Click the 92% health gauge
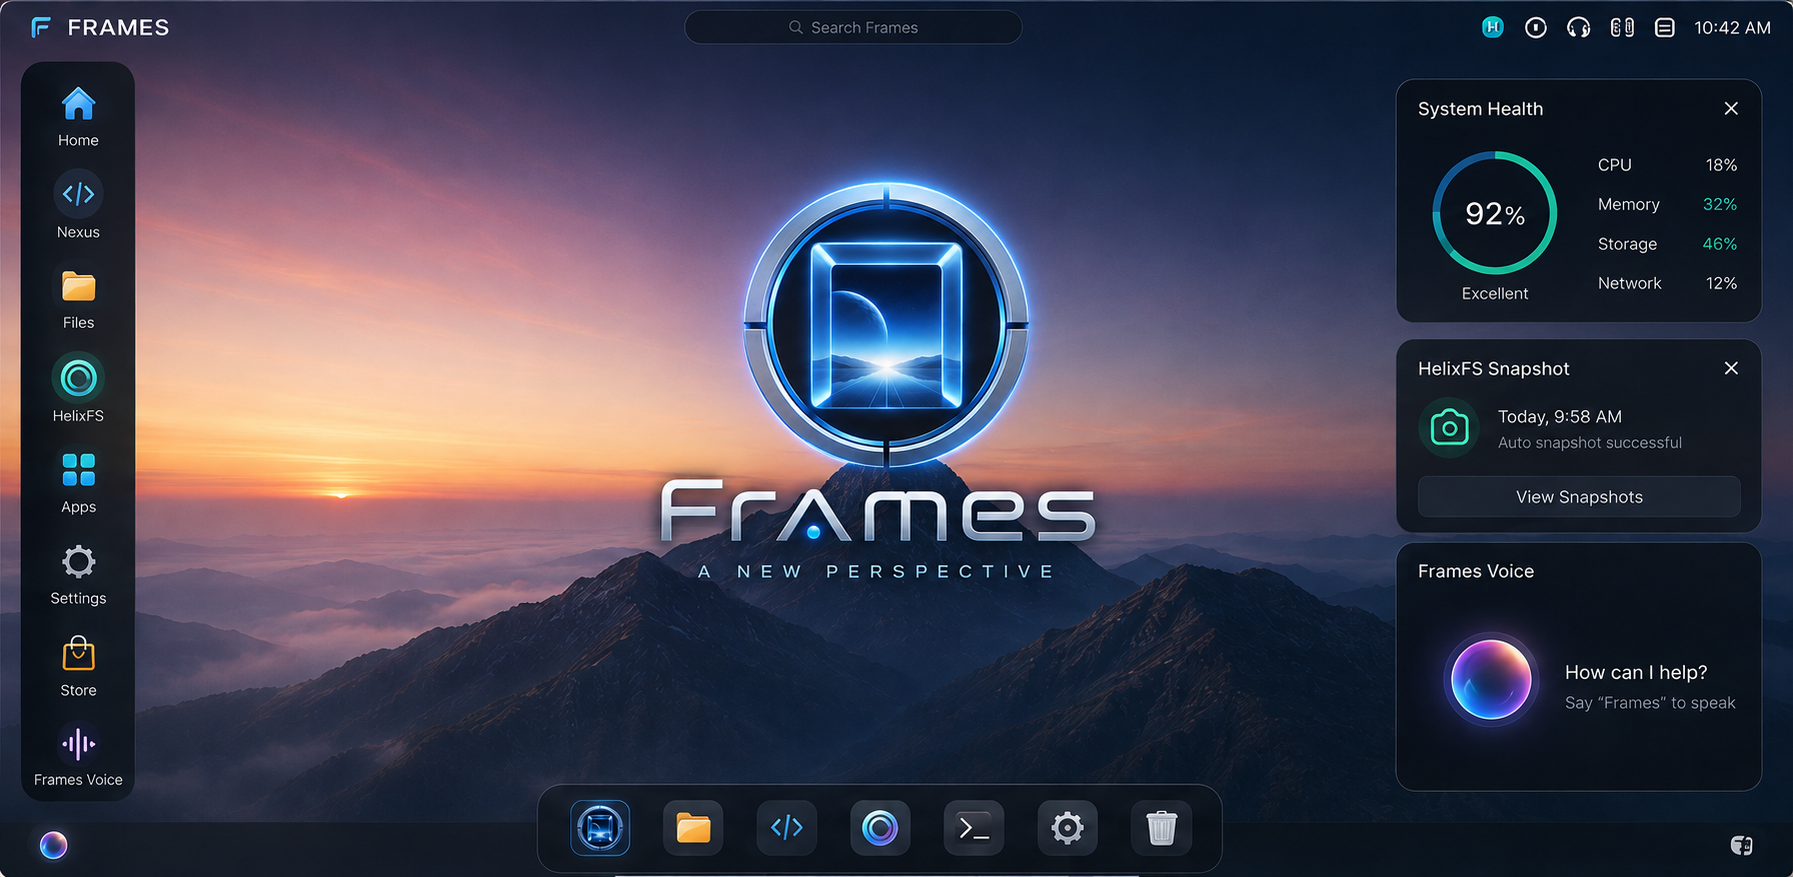 click(1495, 213)
